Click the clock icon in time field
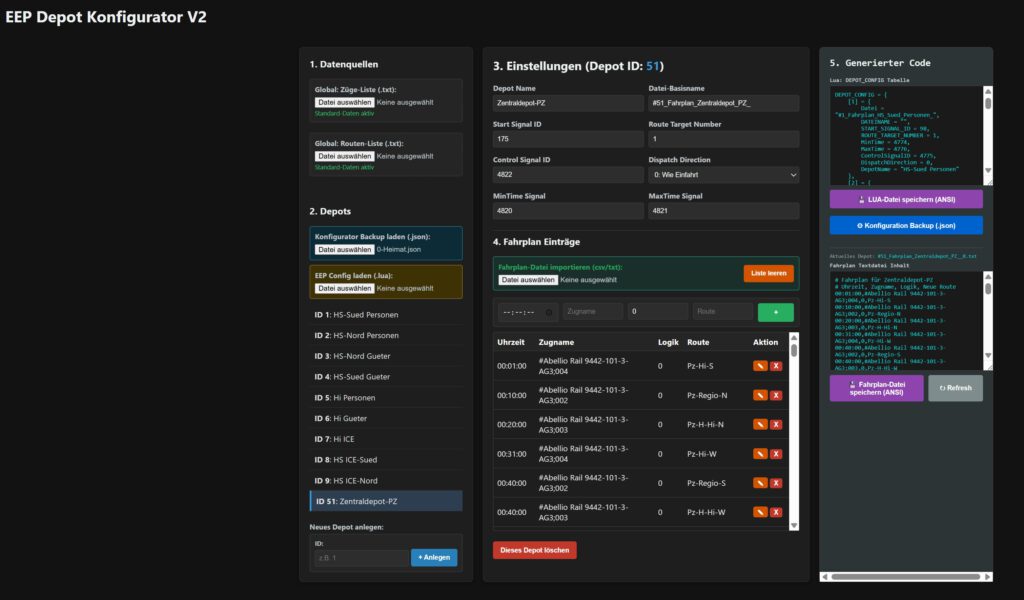This screenshot has height=600, width=1024. 548,312
